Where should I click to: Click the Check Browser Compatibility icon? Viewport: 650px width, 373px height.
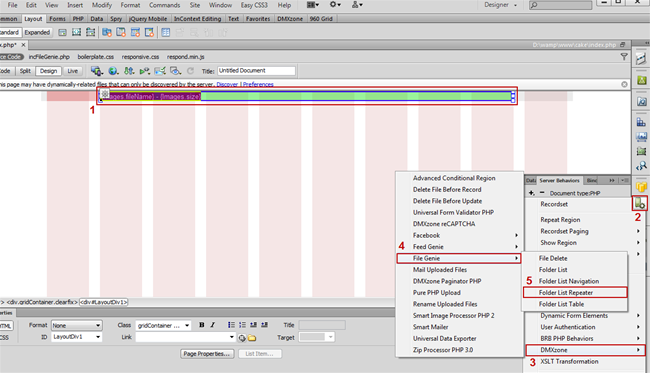160,71
